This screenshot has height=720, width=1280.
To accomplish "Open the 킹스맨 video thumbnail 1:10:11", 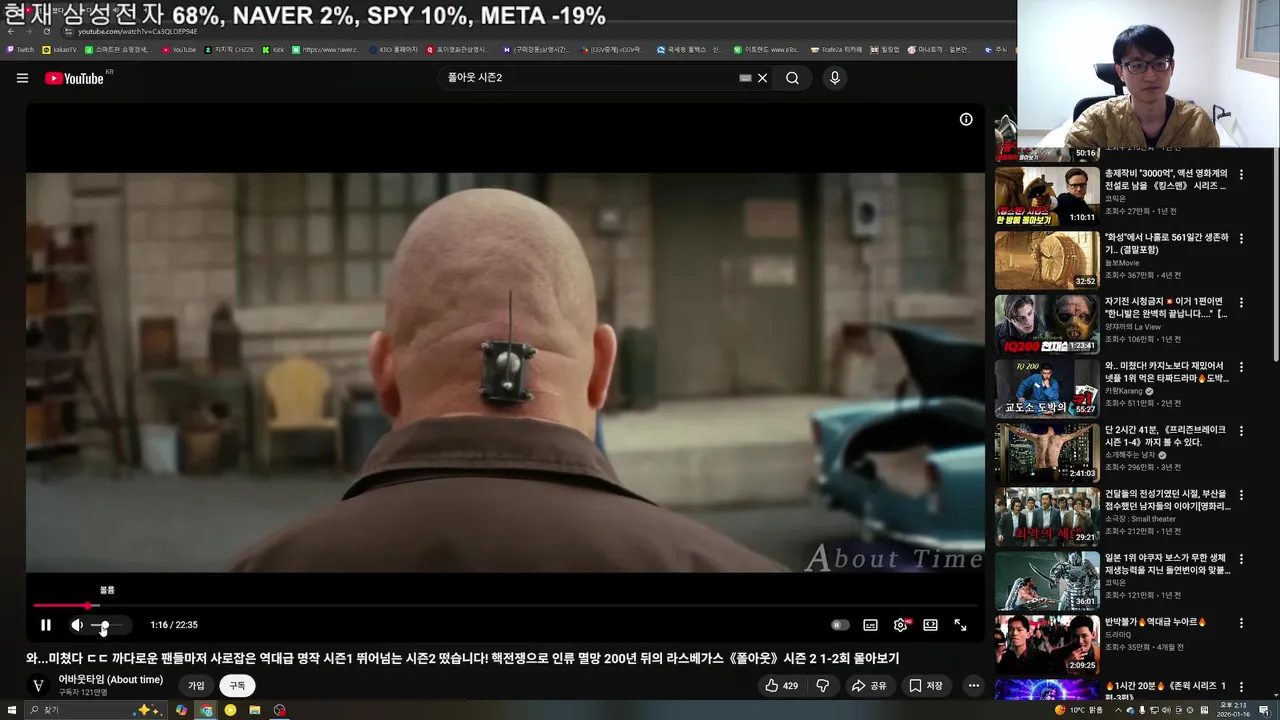I will [1047, 196].
